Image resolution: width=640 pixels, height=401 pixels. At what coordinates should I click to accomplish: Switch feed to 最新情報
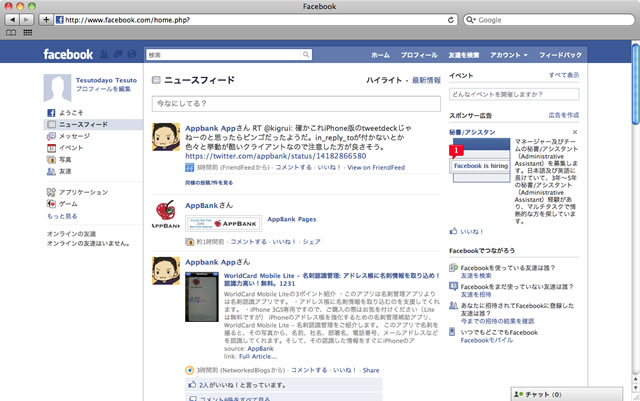click(x=426, y=80)
